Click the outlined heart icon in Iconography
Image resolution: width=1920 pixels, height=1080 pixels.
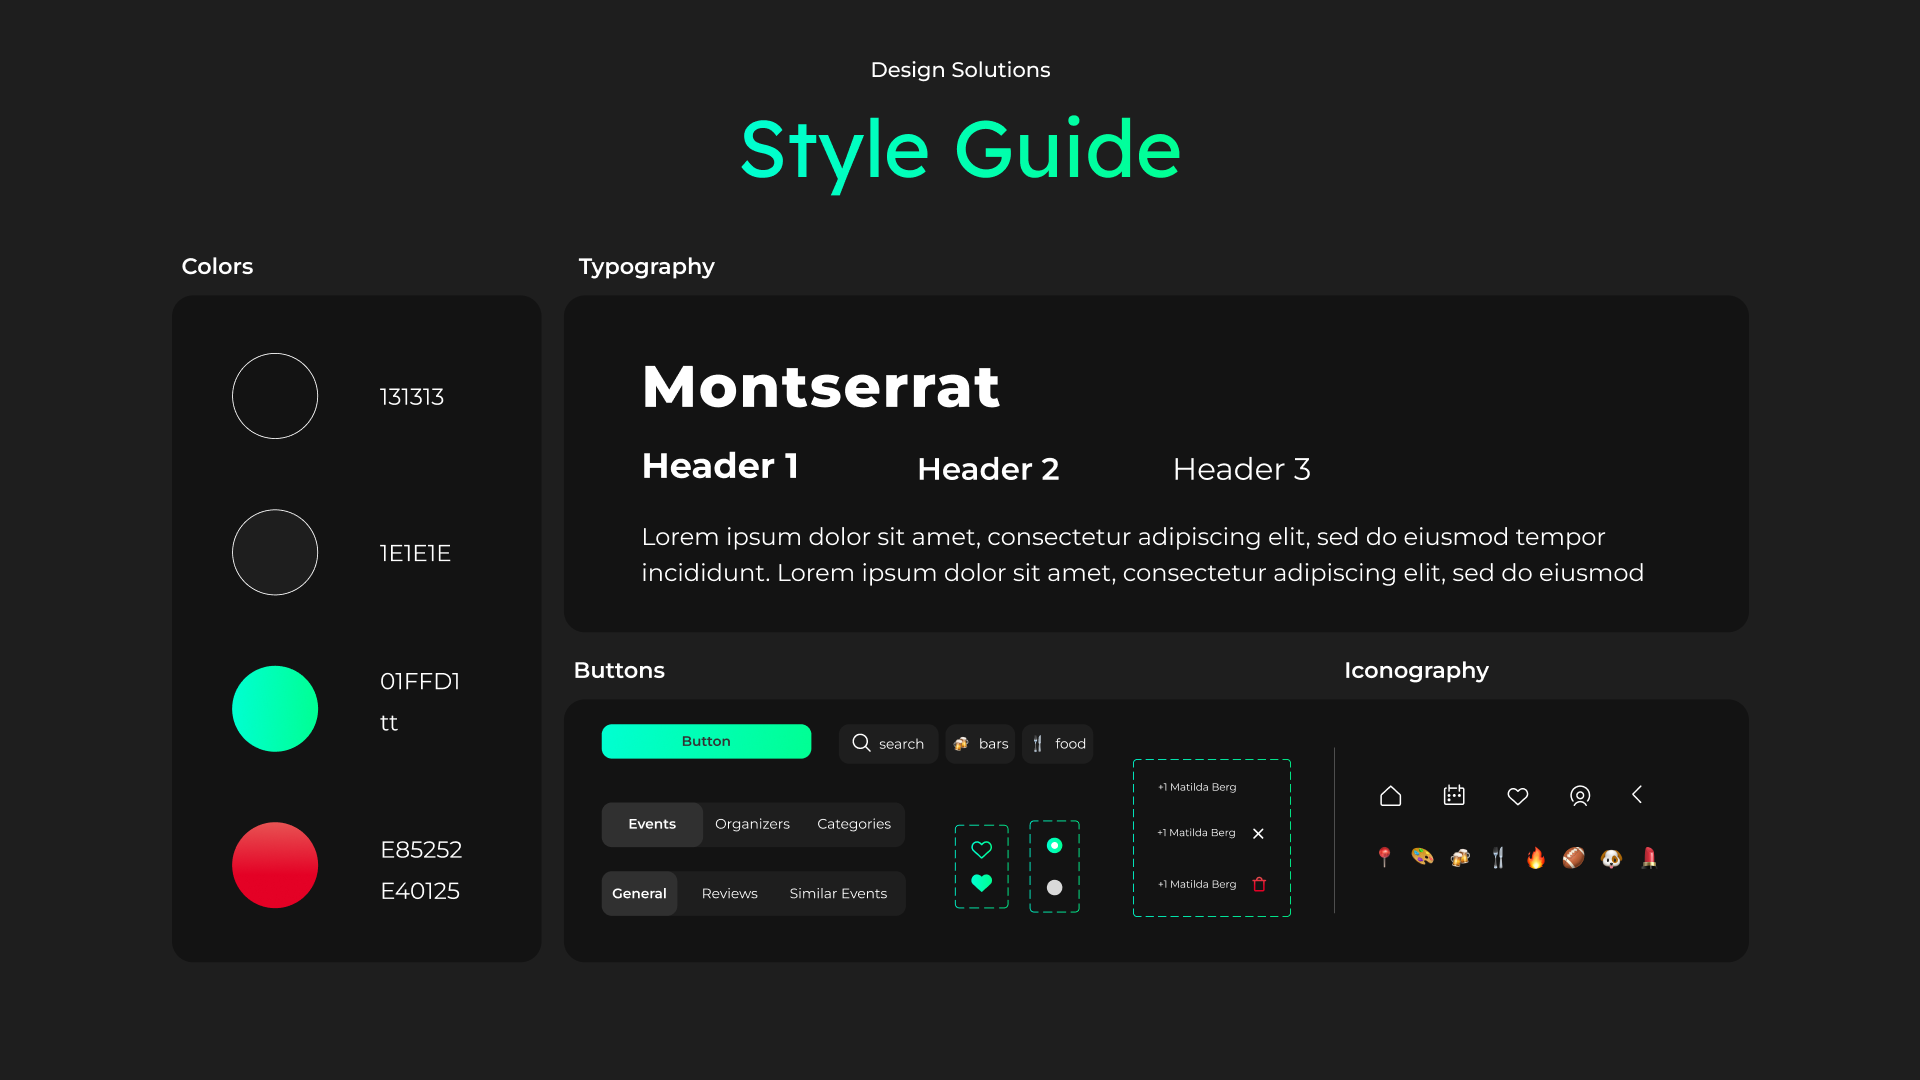point(1518,796)
